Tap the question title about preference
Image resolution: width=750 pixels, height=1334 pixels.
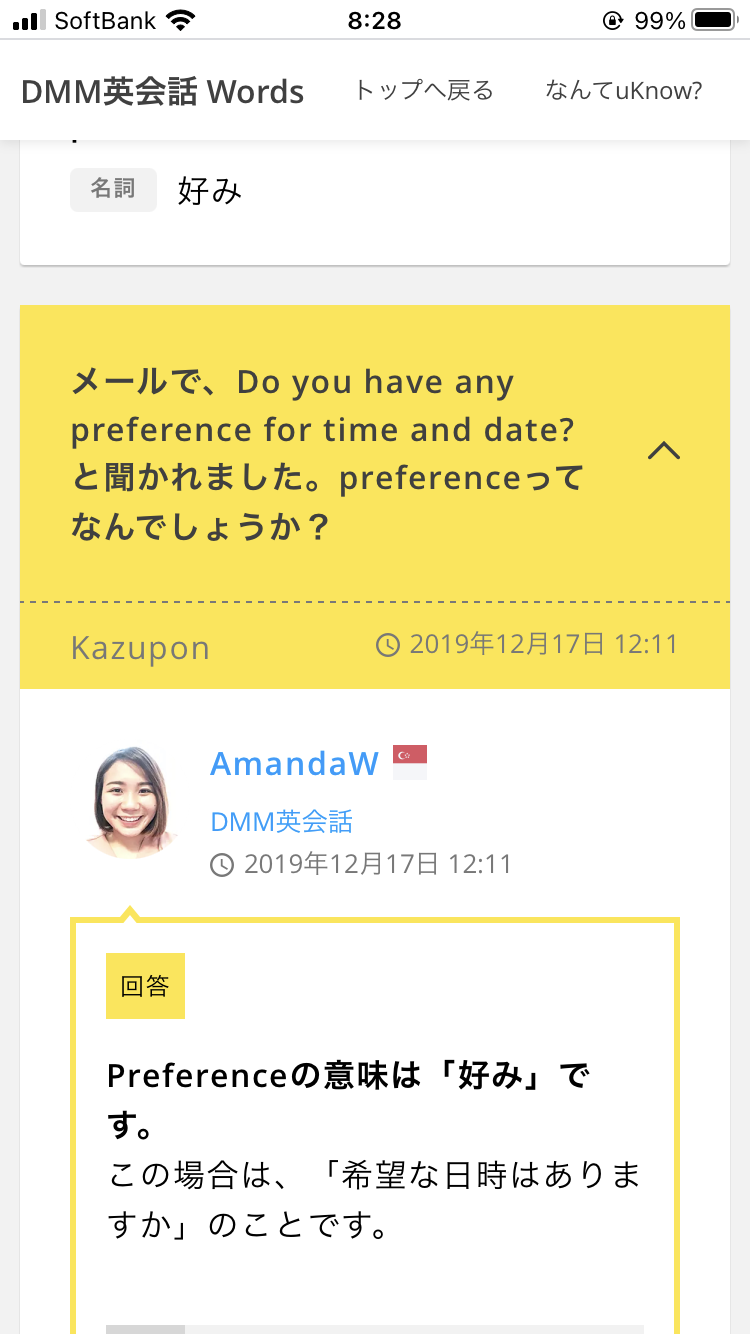pyautogui.click(x=327, y=454)
